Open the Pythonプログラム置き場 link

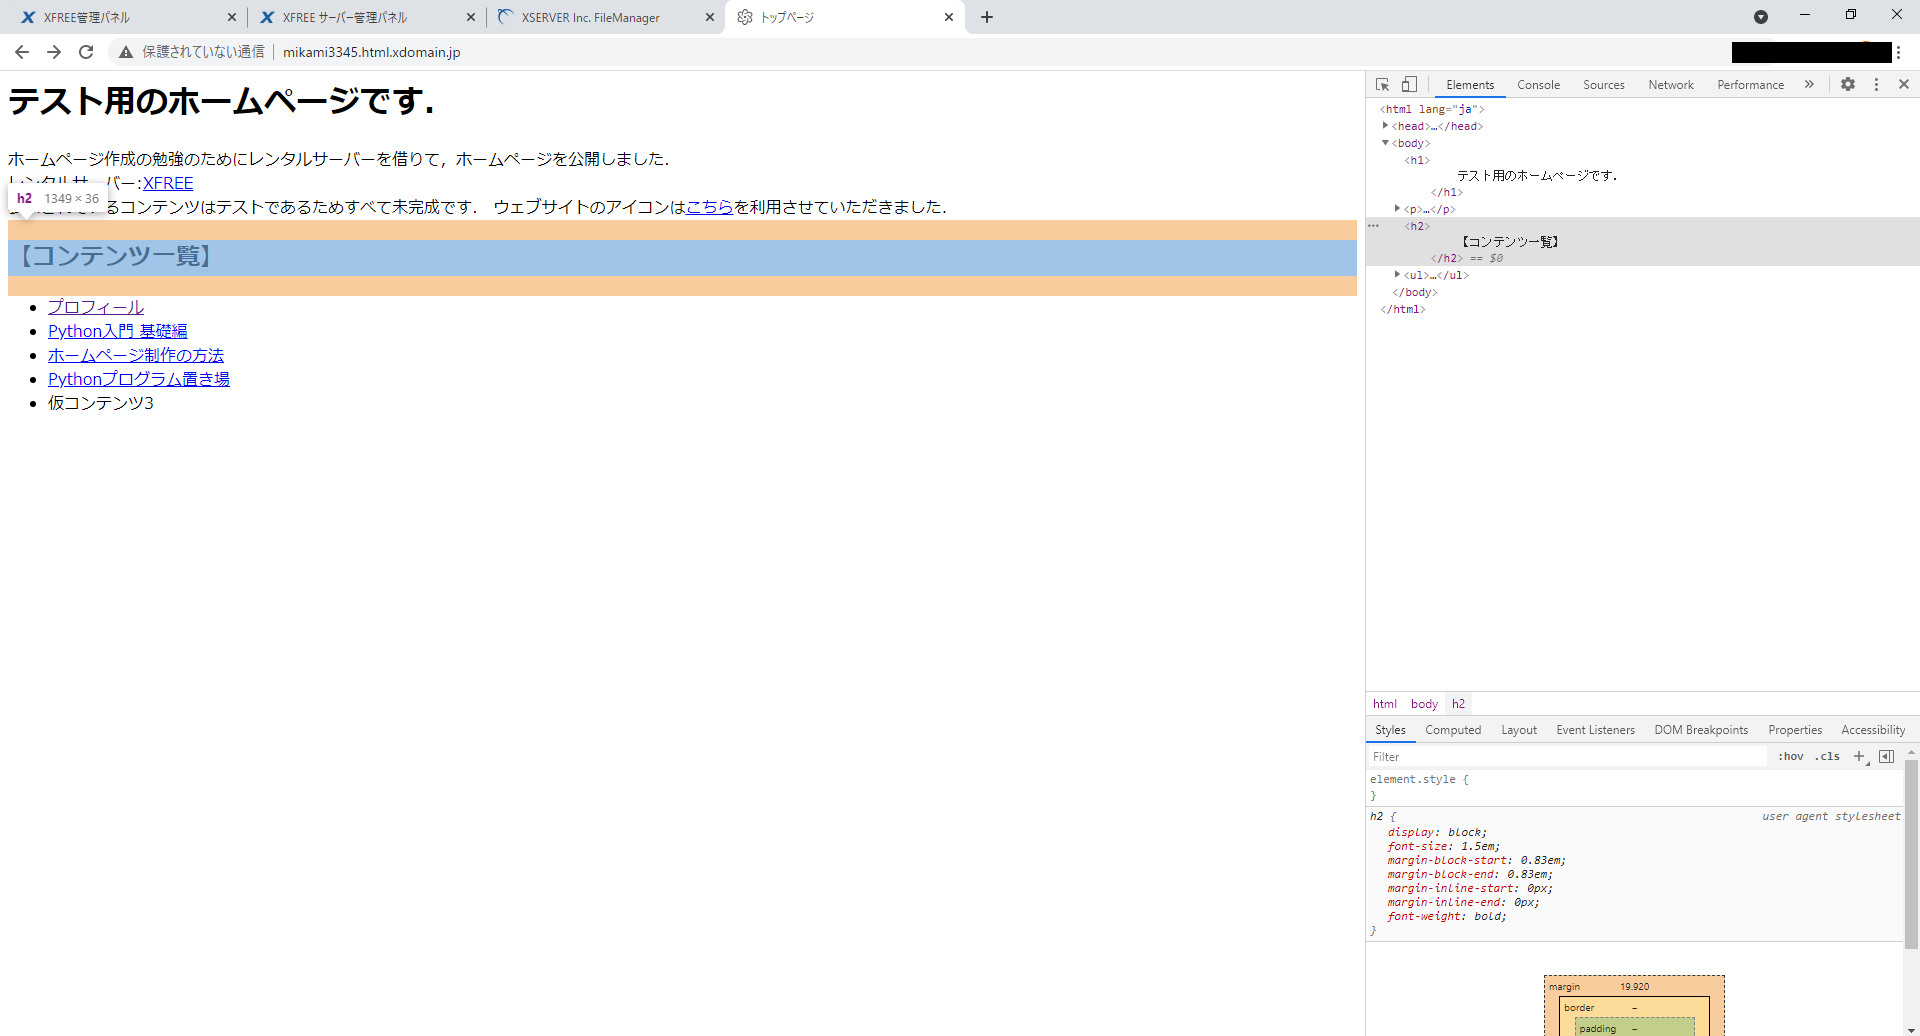click(139, 379)
